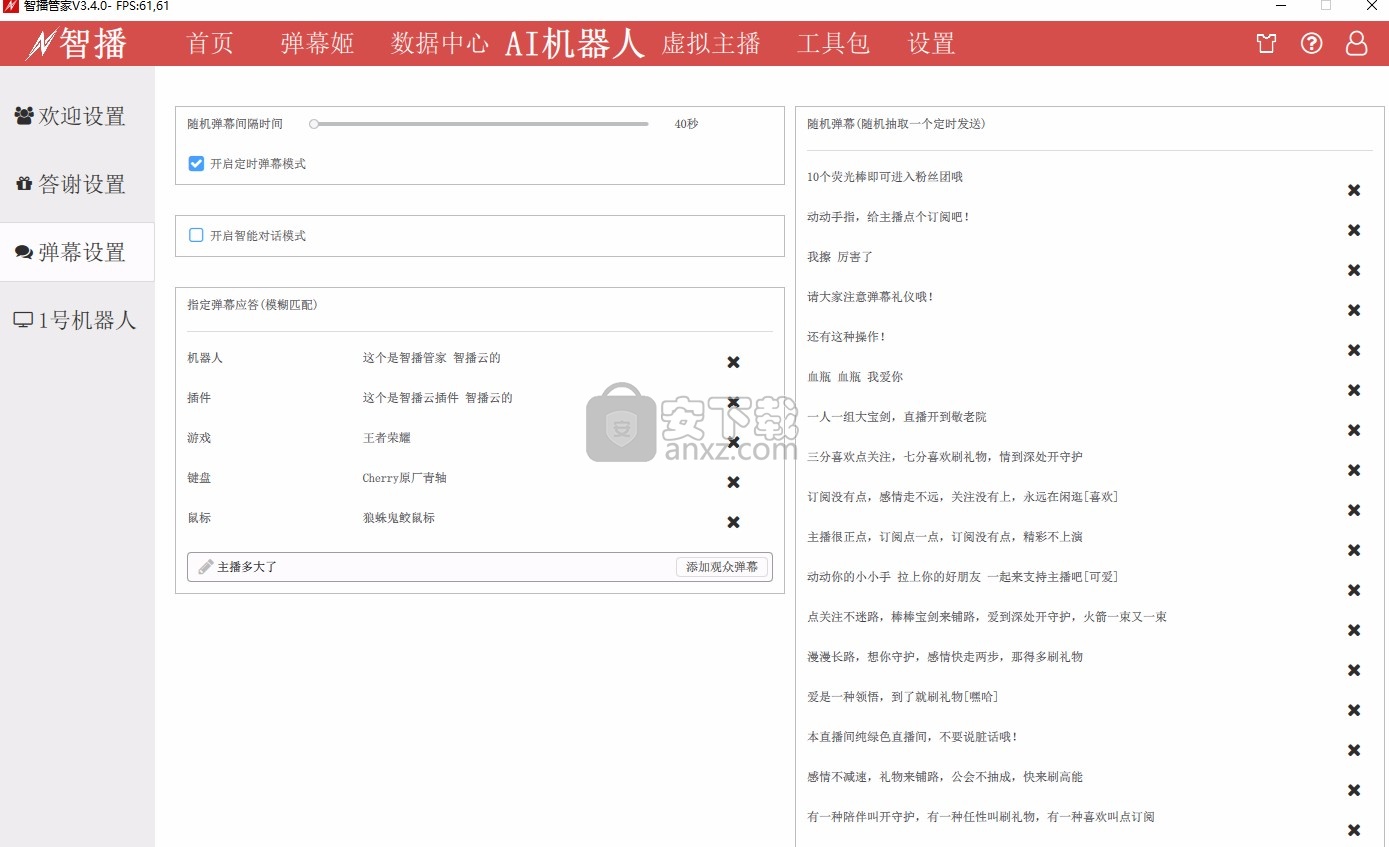Open 弹幕姬 tab

[317, 44]
